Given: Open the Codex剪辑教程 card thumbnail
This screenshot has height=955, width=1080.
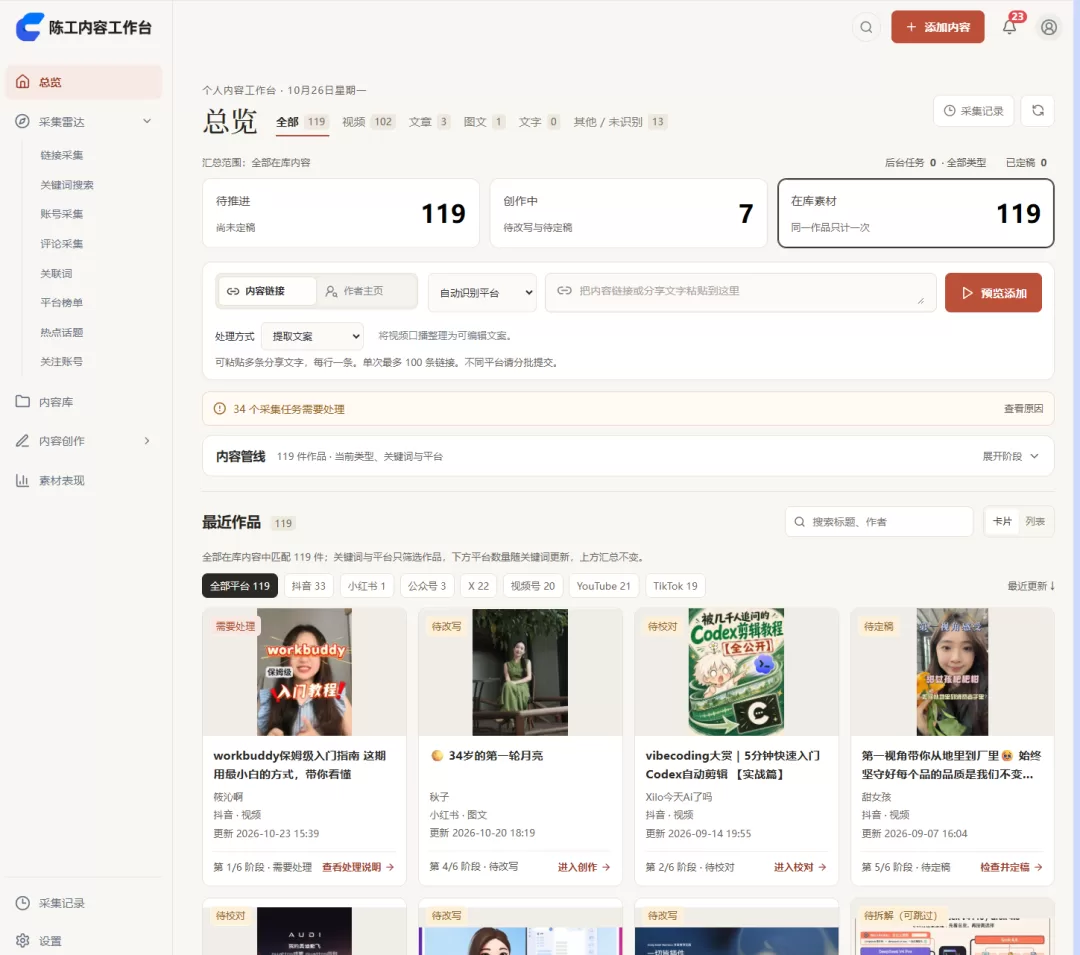Looking at the screenshot, I should pyautogui.click(x=736, y=672).
